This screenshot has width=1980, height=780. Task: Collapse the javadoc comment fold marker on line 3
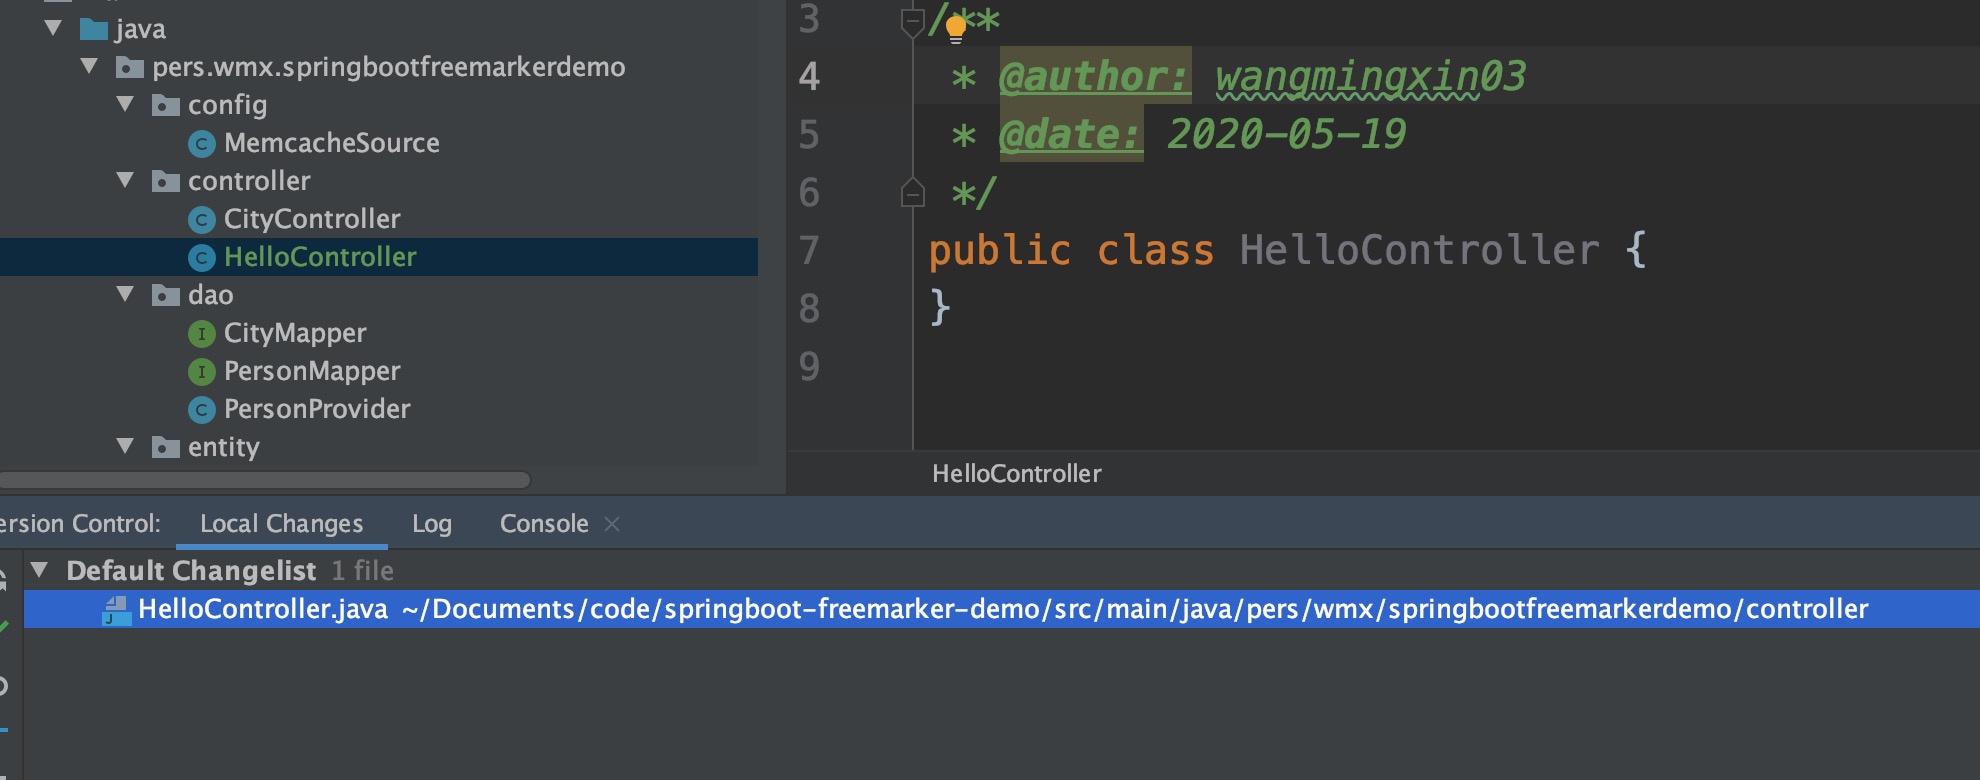(911, 20)
